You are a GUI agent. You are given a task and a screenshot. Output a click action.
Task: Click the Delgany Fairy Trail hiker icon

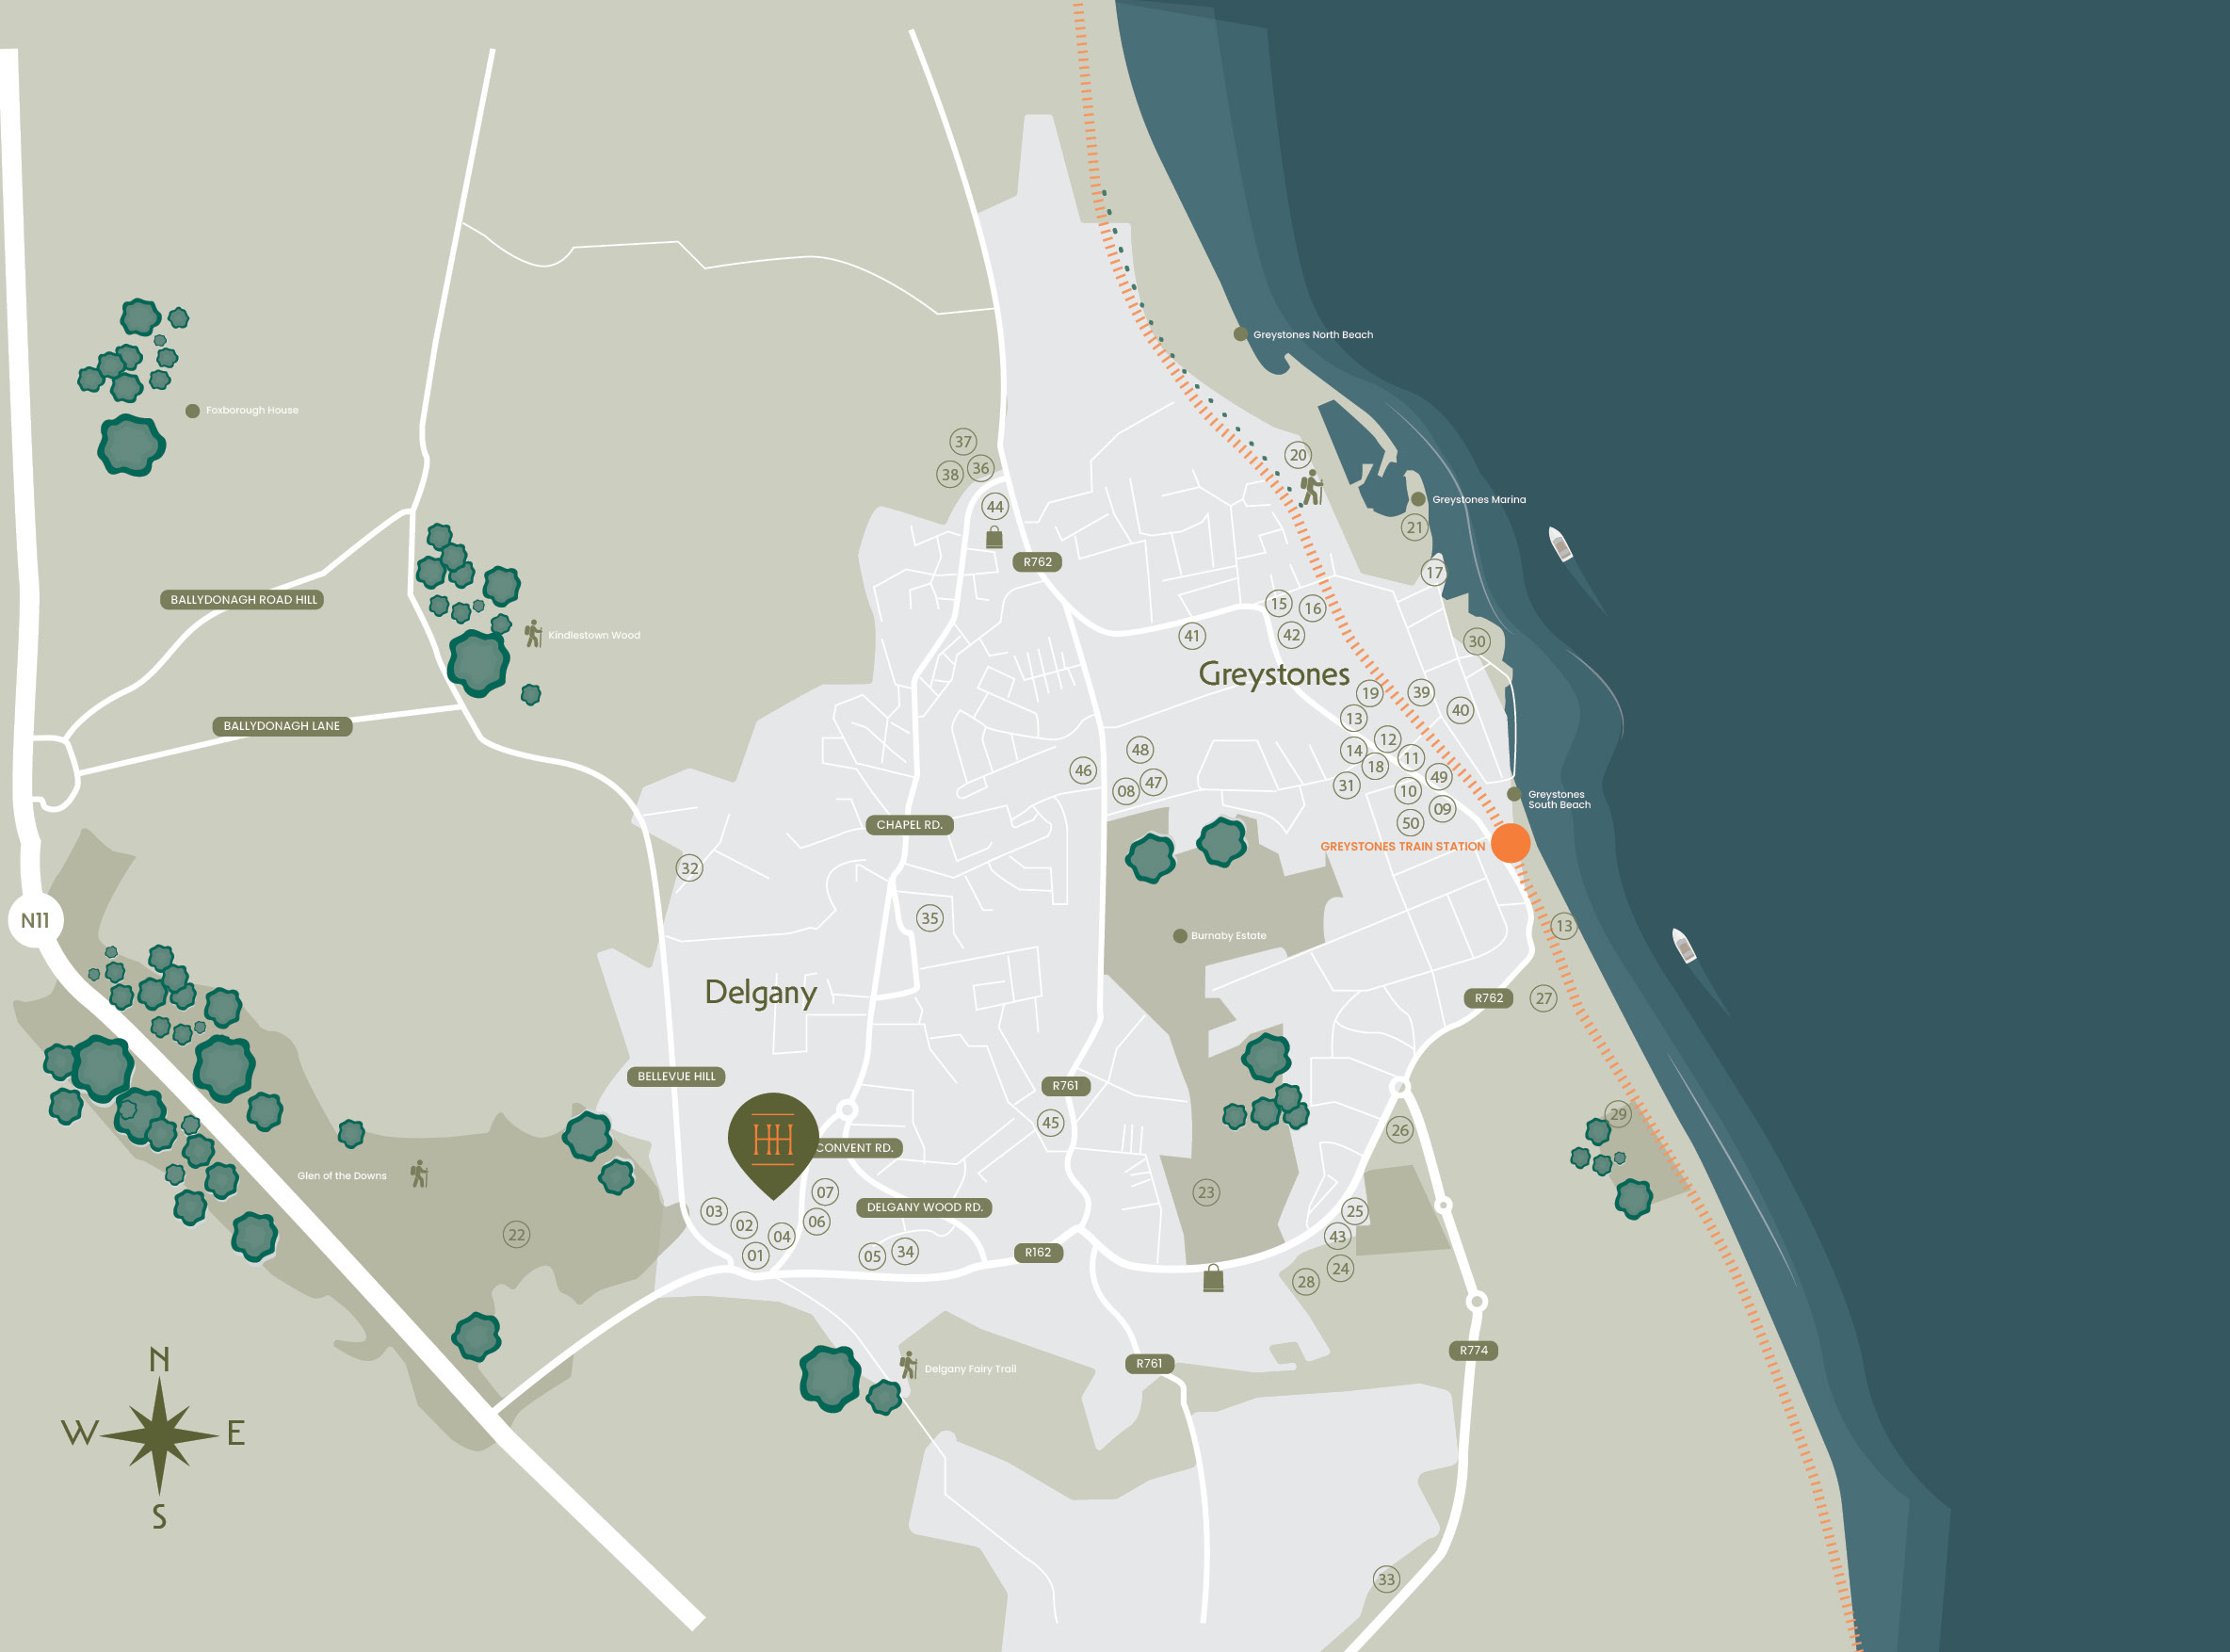click(909, 1365)
